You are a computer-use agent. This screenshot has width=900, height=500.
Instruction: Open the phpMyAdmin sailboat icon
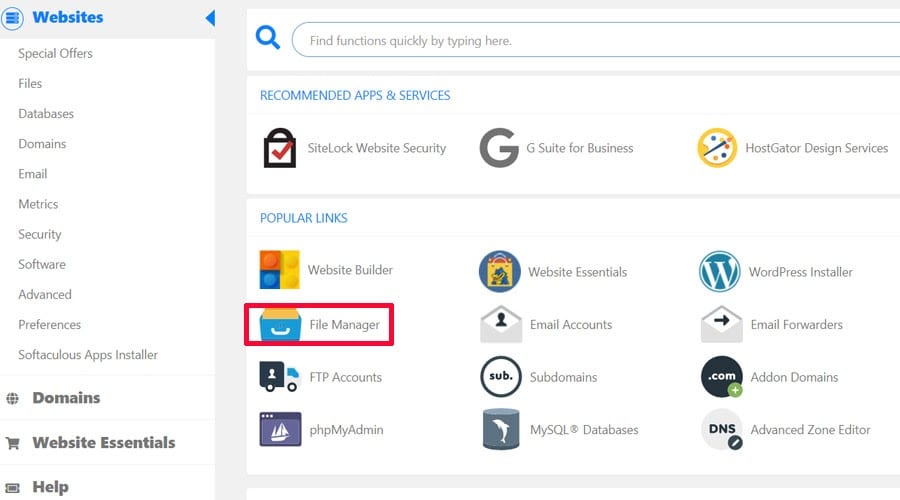pos(280,429)
